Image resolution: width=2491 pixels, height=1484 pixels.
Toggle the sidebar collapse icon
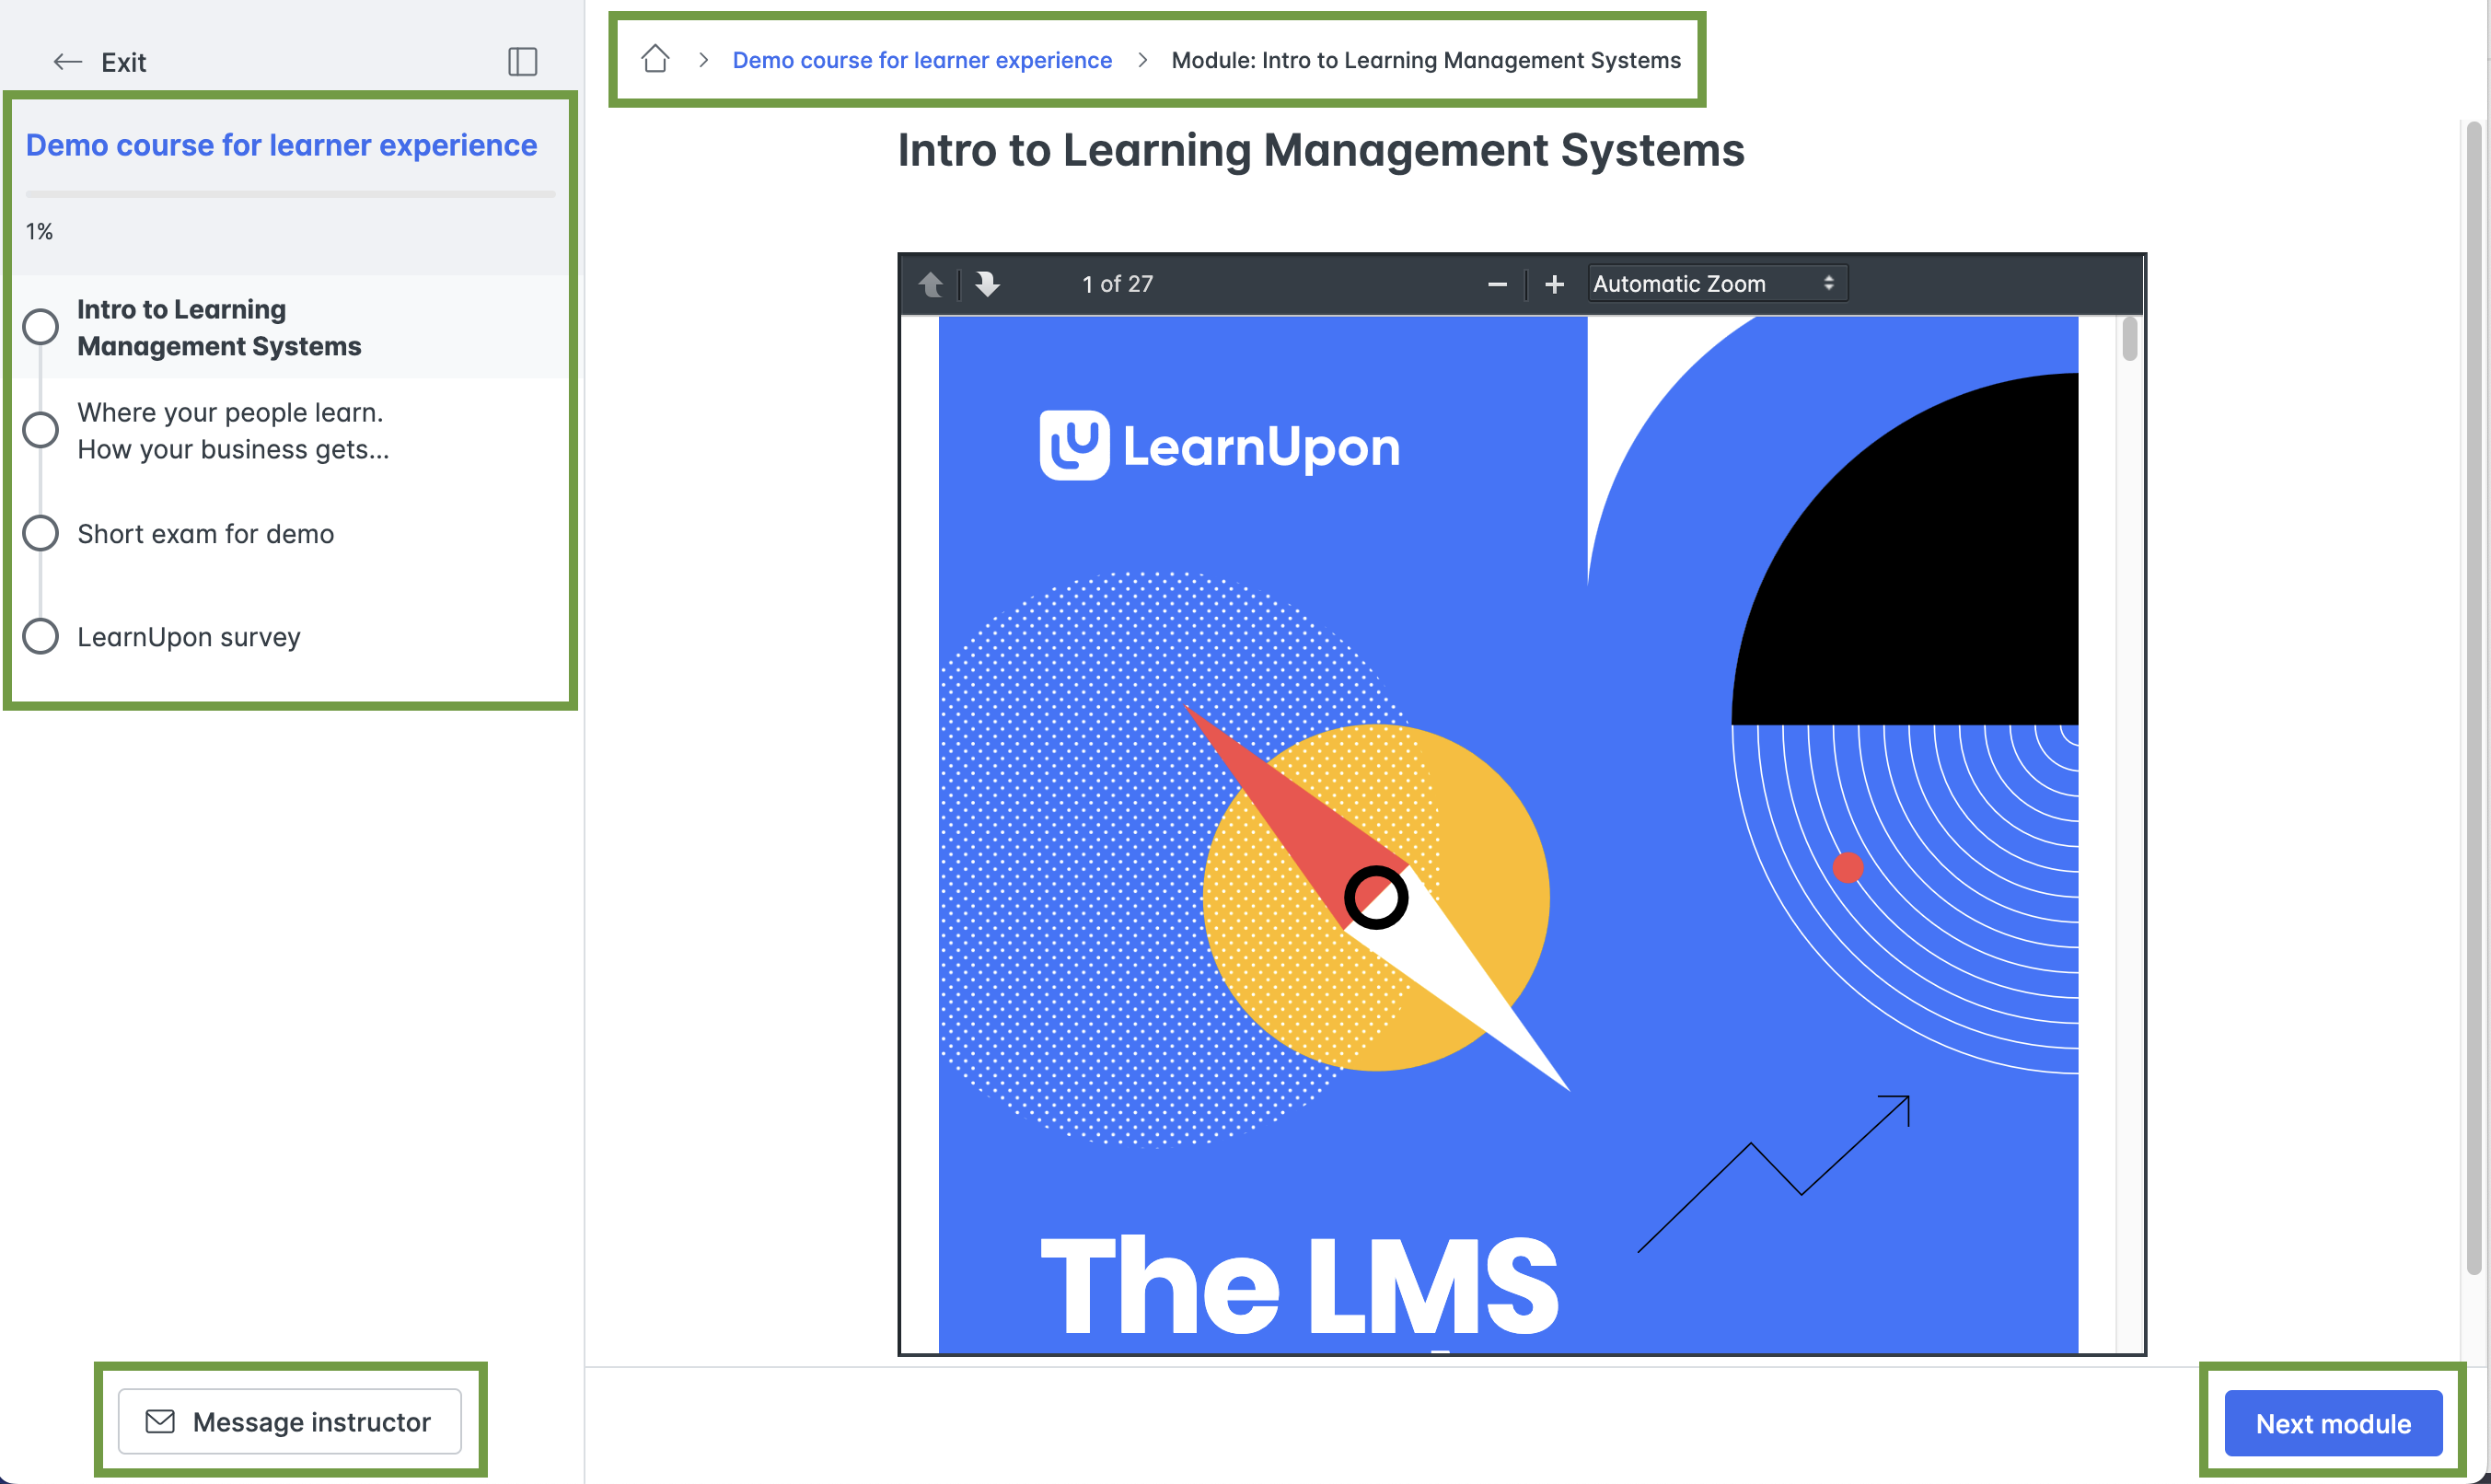click(x=522, y=61)
